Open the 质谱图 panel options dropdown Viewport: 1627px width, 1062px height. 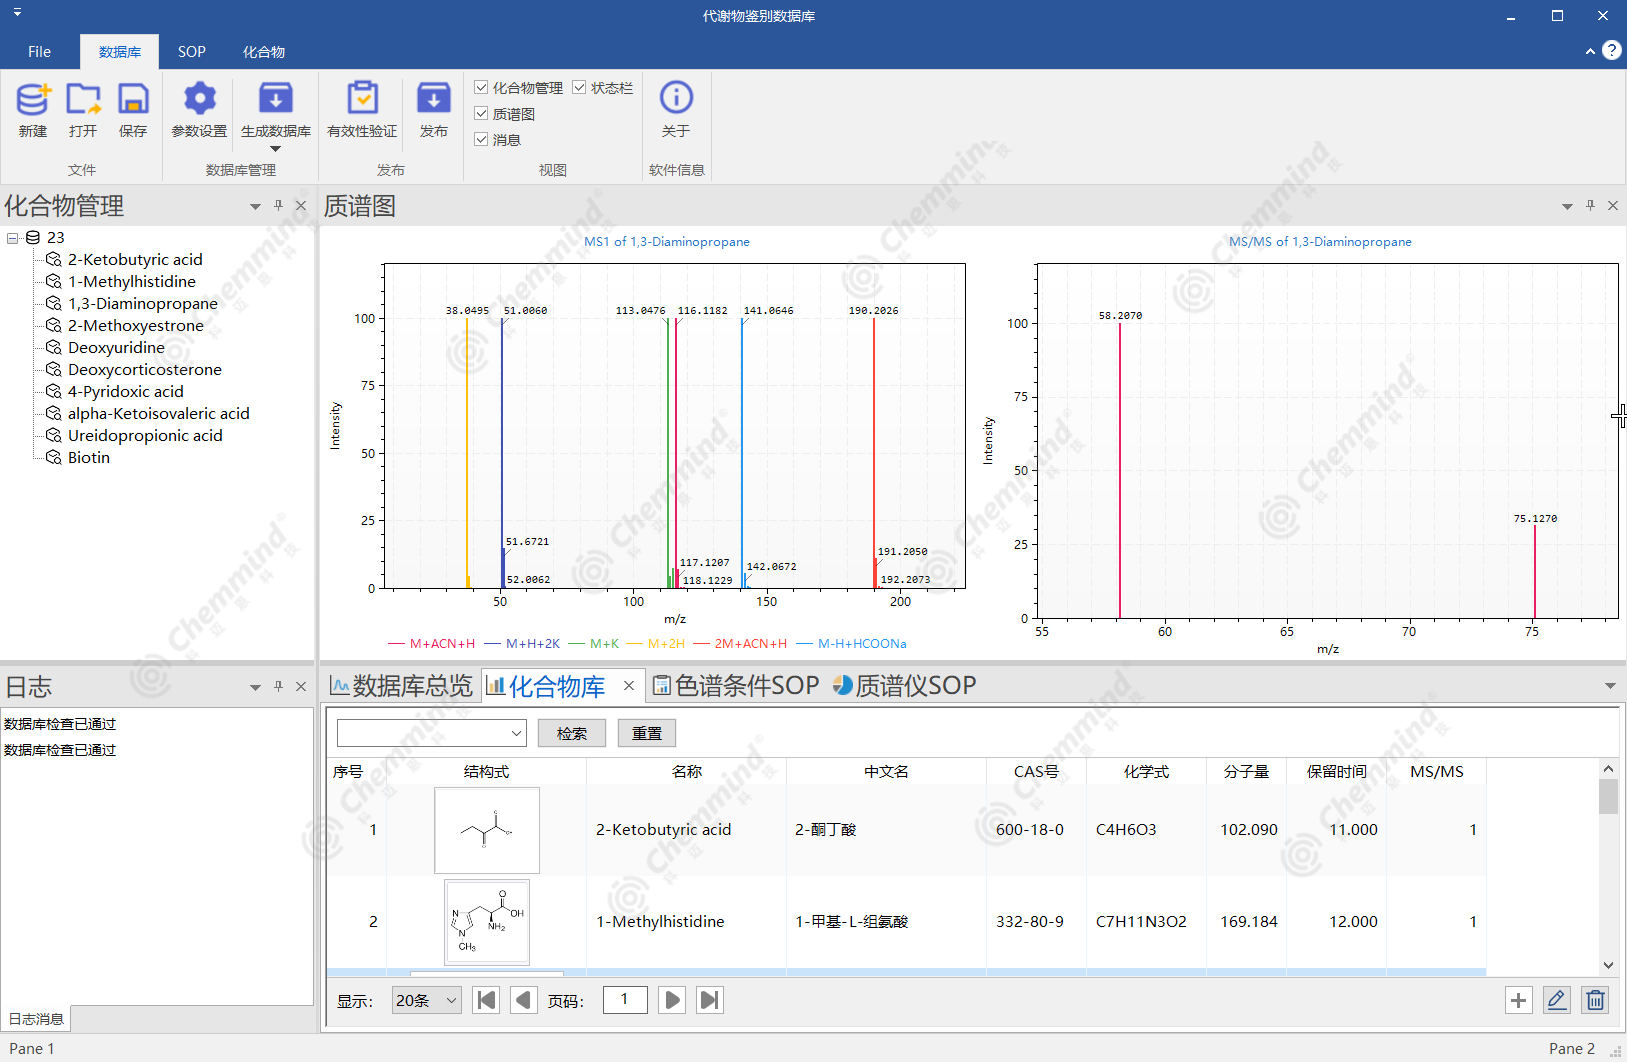coord(1567,207)
